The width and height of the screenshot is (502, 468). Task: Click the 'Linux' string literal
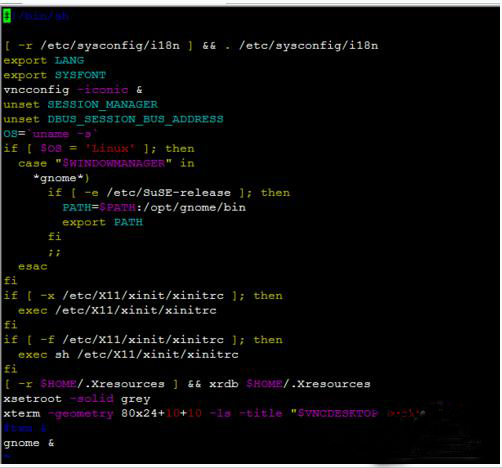110,148
